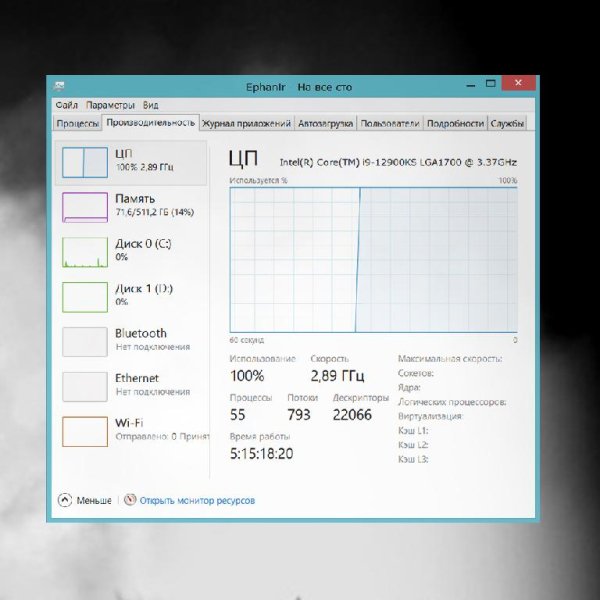Click the handles count 22066

point(352,415)
